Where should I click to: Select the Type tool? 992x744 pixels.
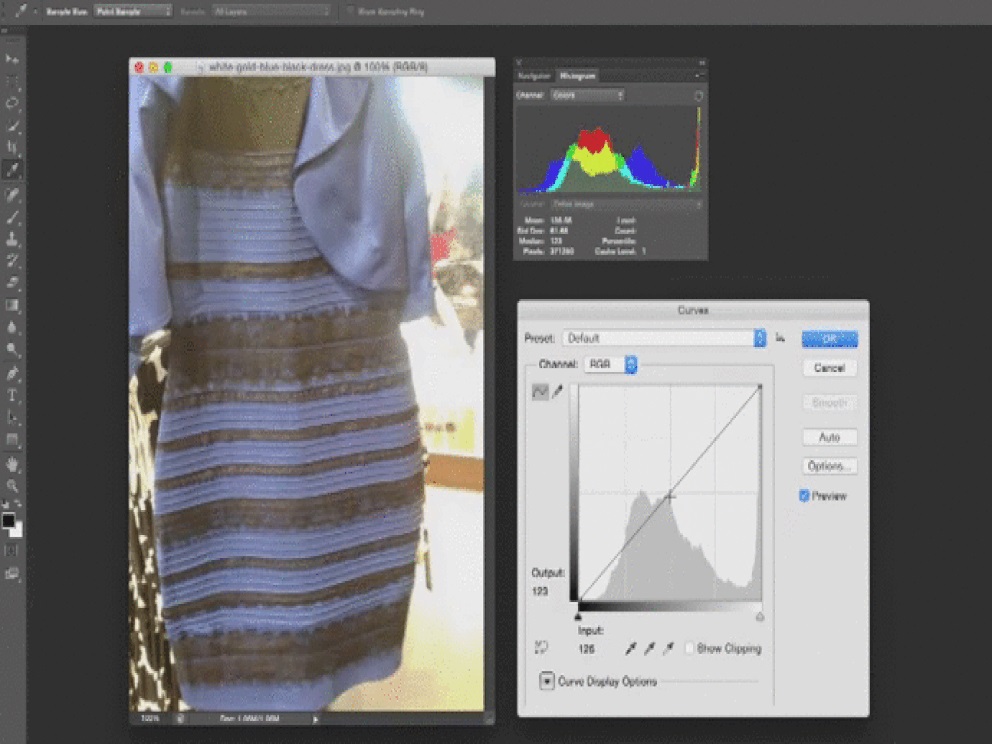(x=13, y=396)
